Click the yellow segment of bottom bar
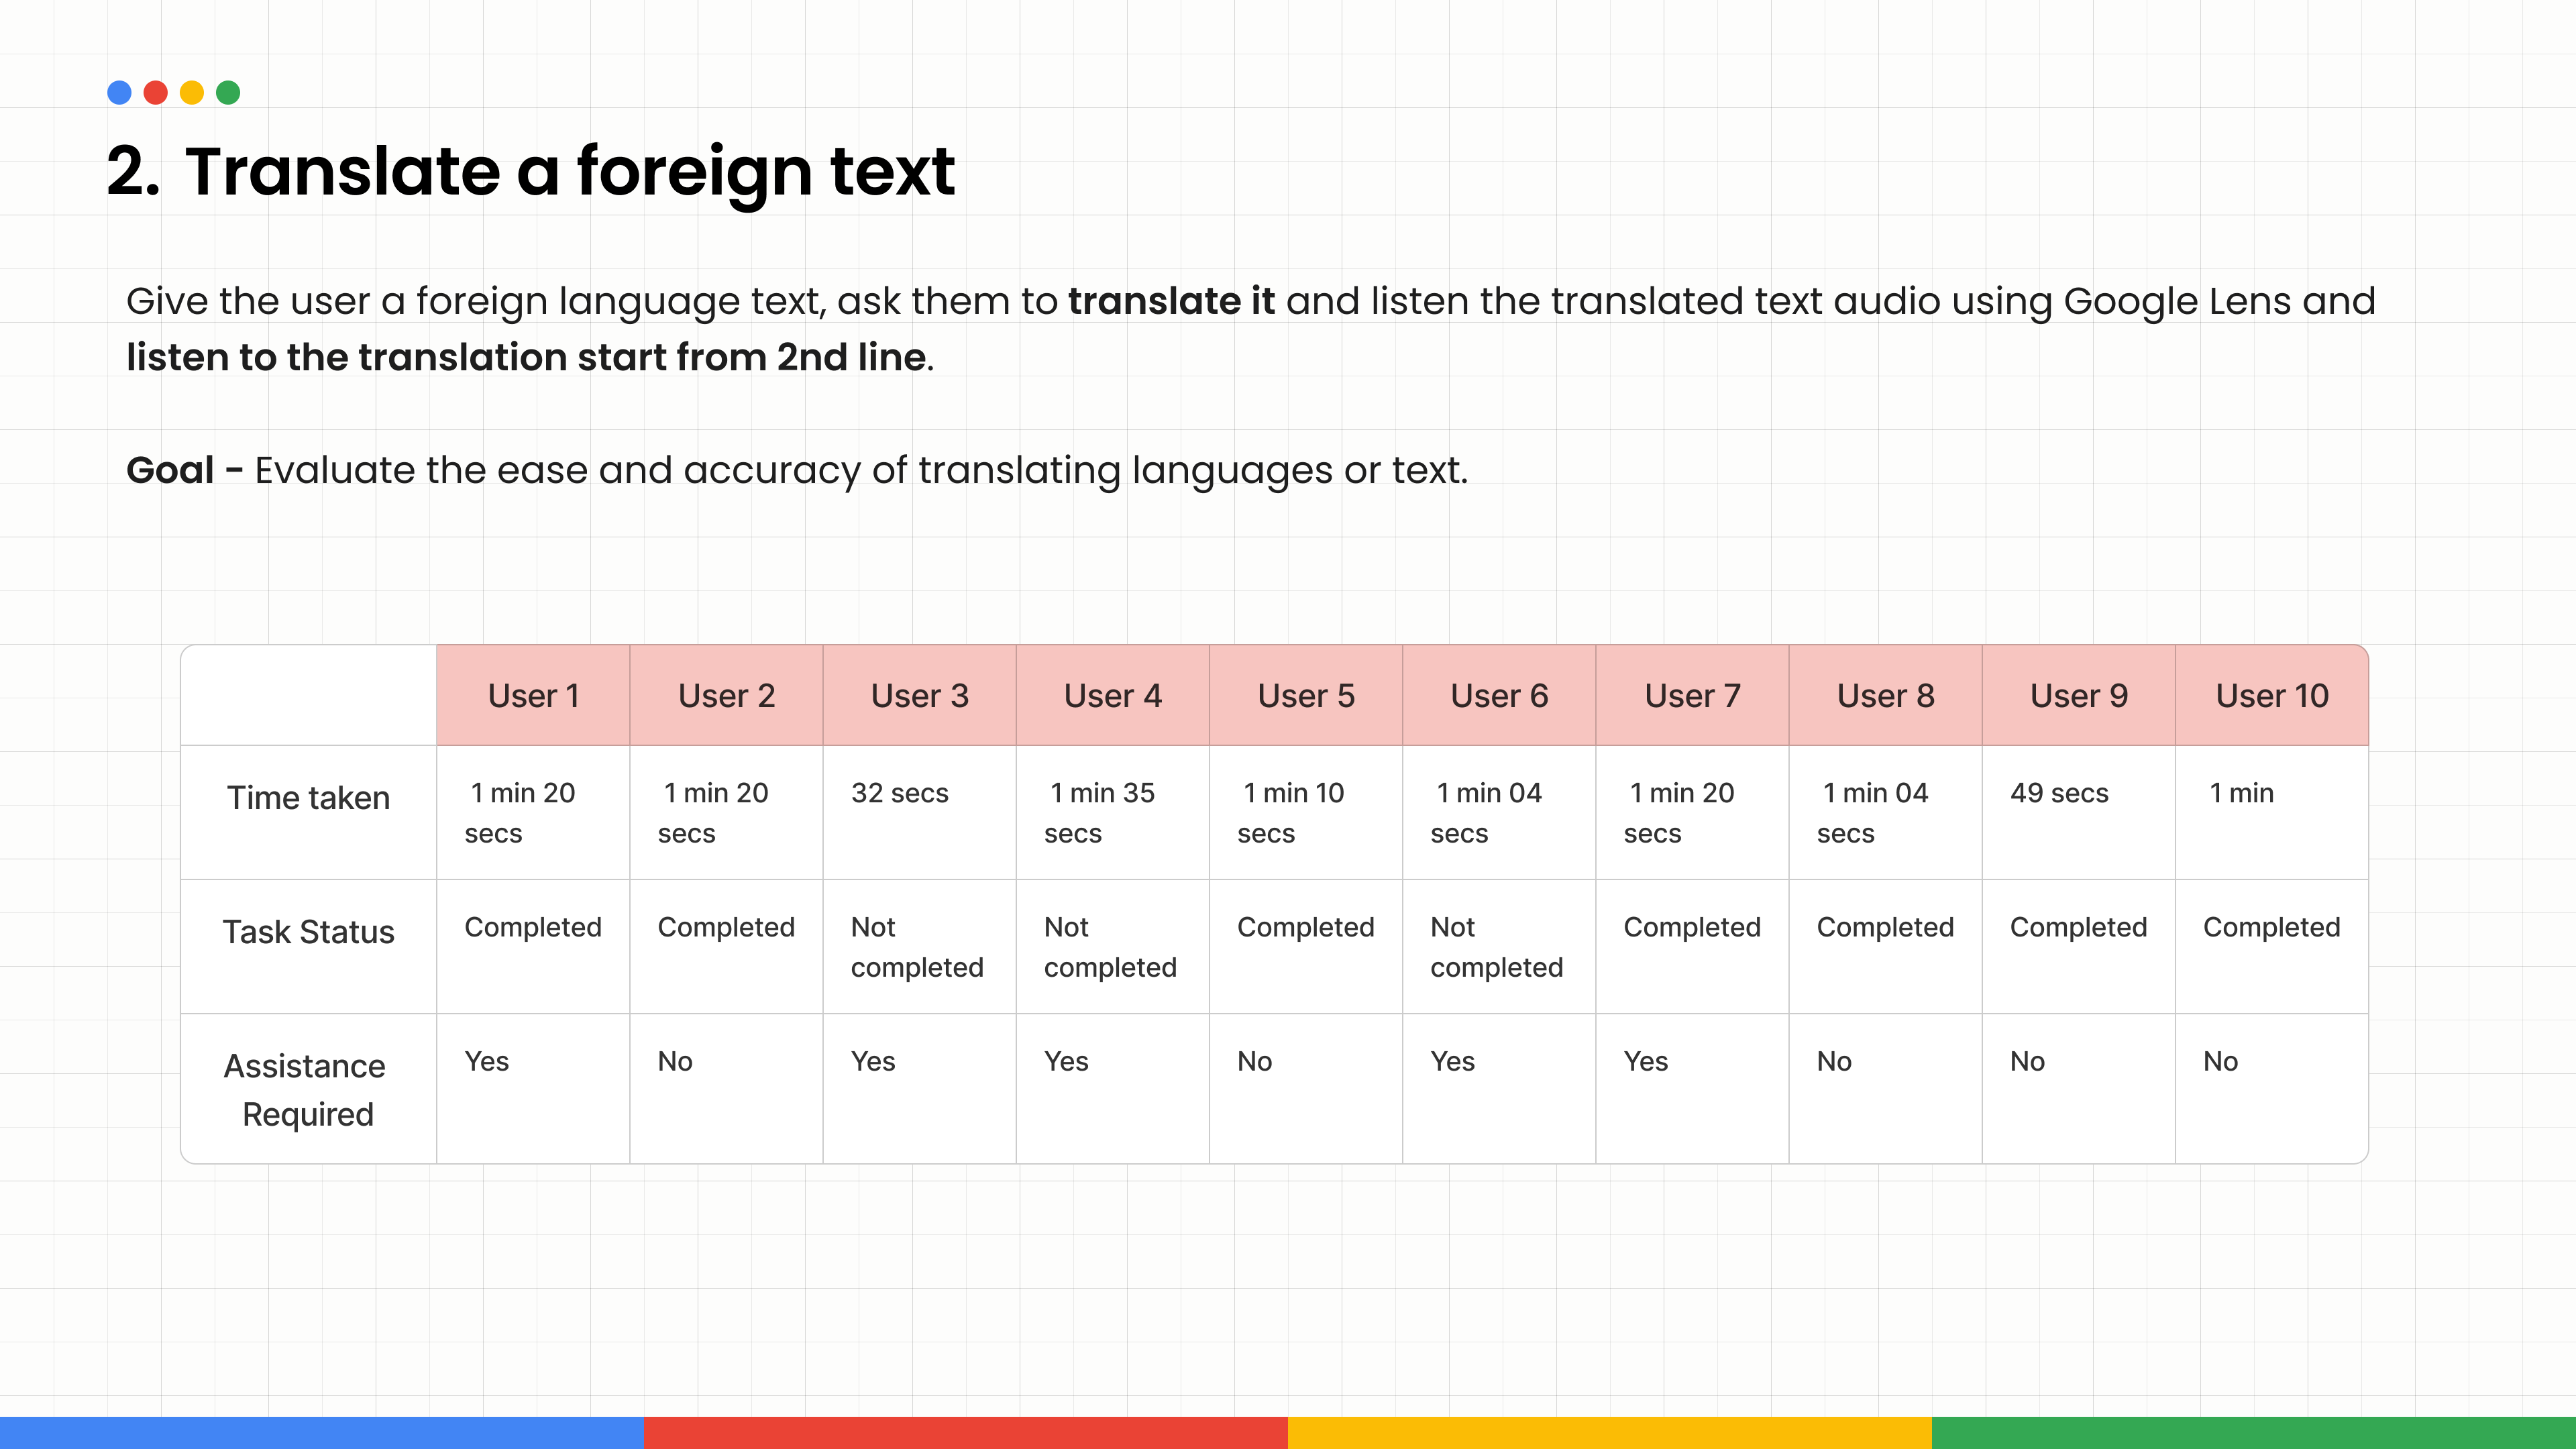2576x1449 pixels. [1609, 1432]
